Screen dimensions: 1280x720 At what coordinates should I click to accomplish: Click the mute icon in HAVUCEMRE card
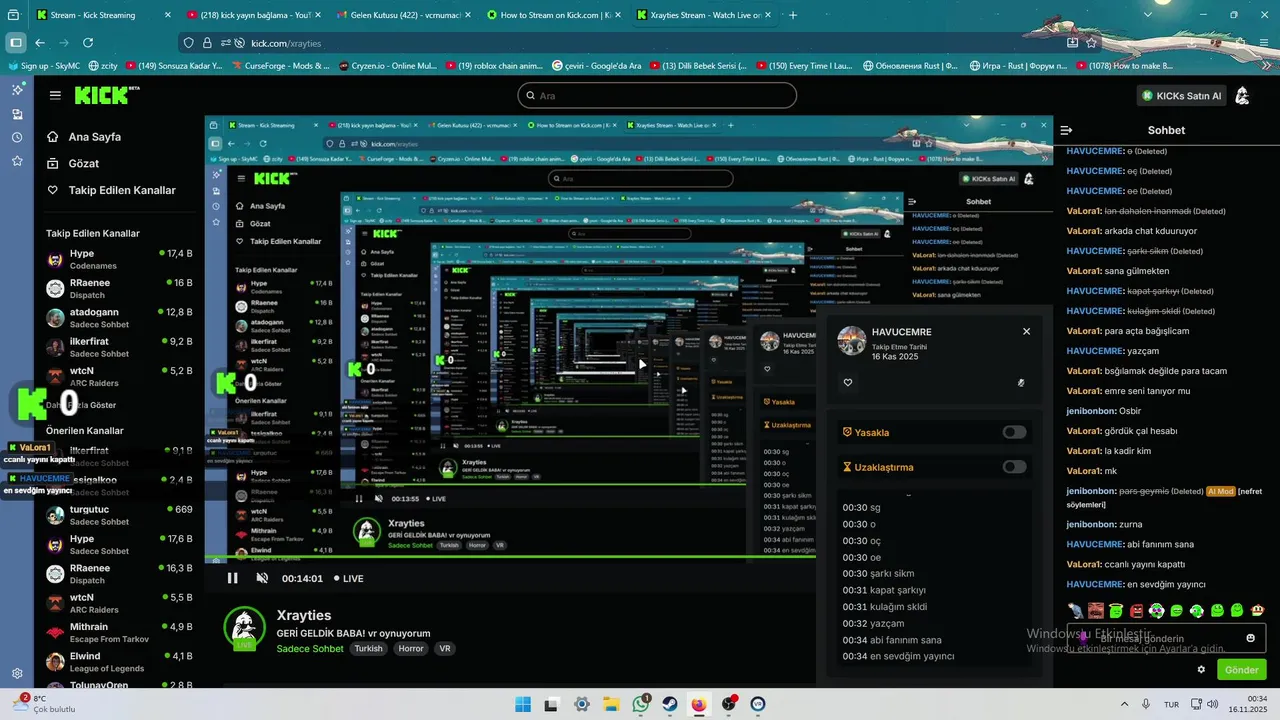[x=1021, y=382]
